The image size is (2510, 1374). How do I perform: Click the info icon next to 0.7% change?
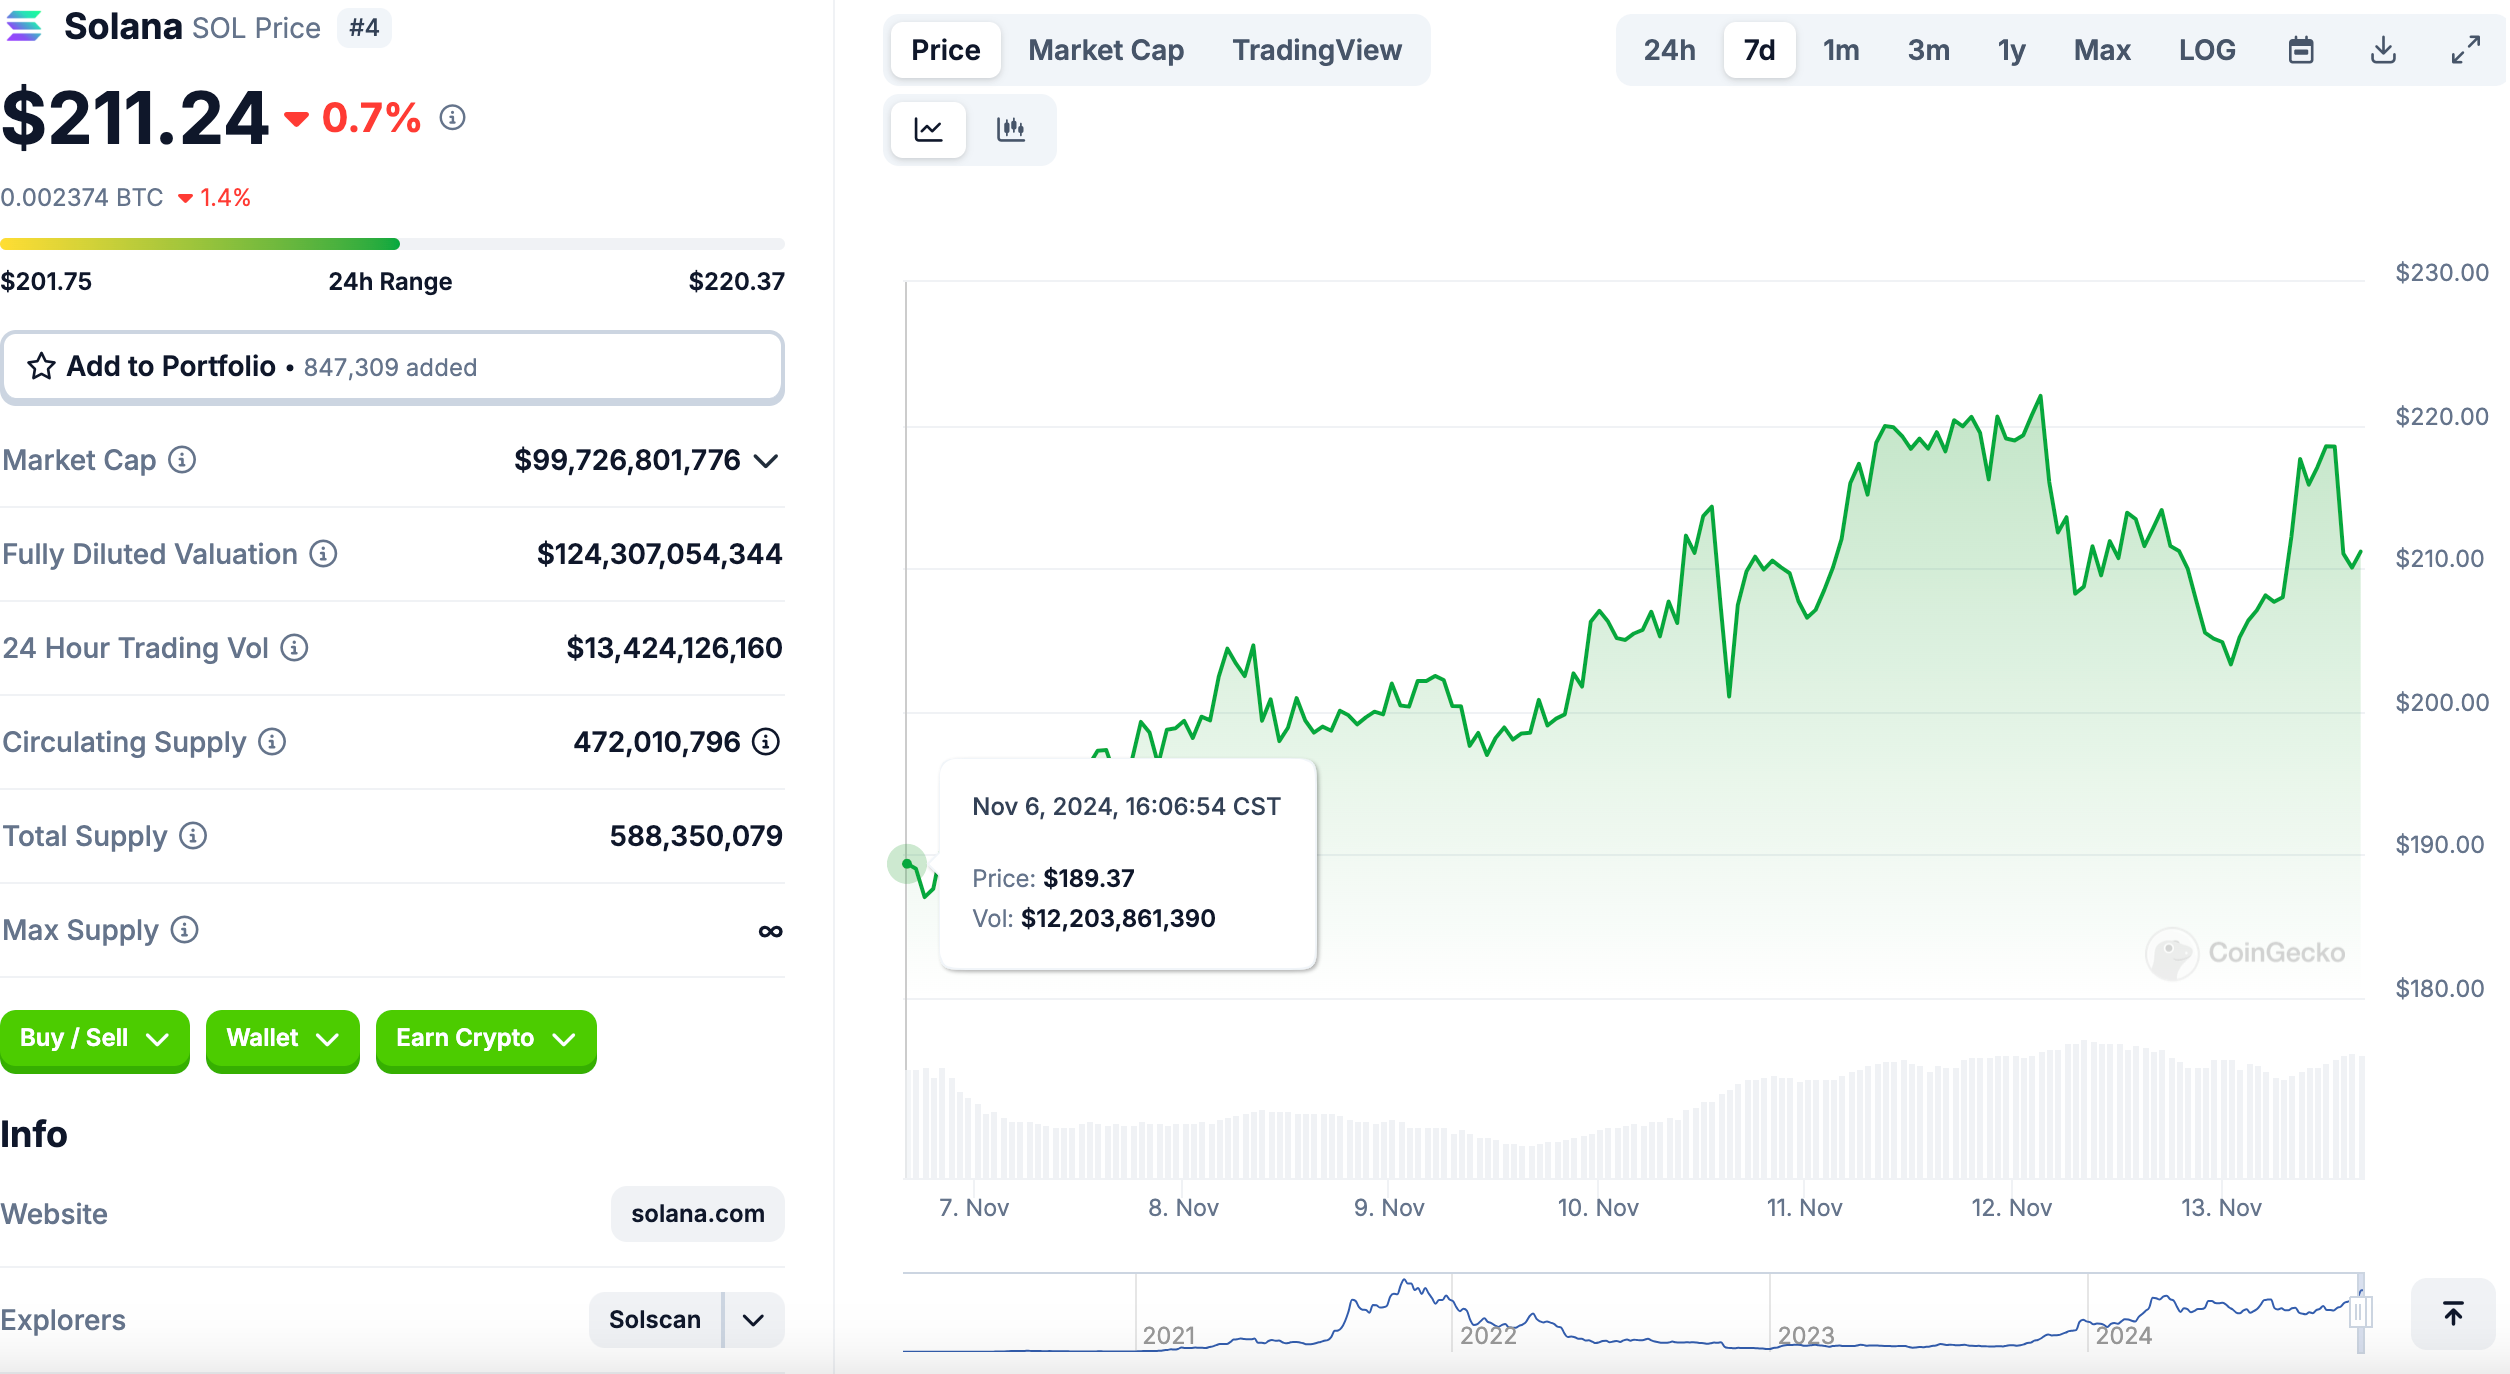[453, 118]
